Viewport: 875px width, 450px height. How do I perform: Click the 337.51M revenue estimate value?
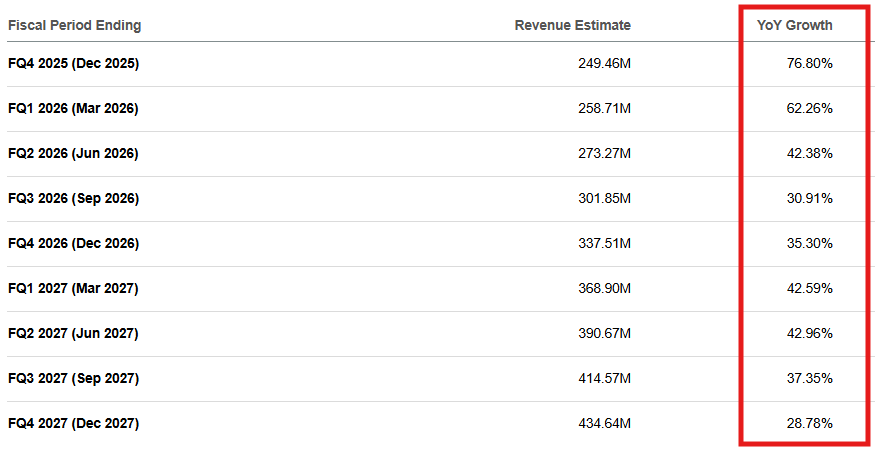604,244
